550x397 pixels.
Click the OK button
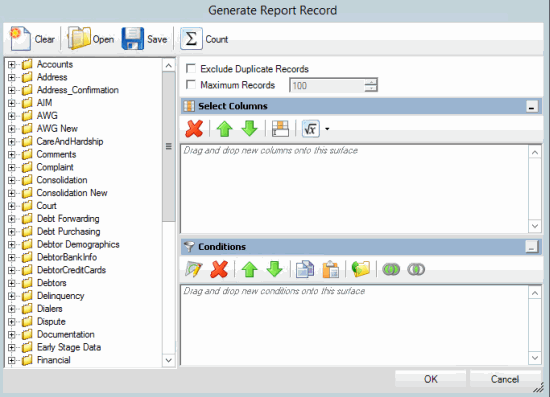click(430, 379)
